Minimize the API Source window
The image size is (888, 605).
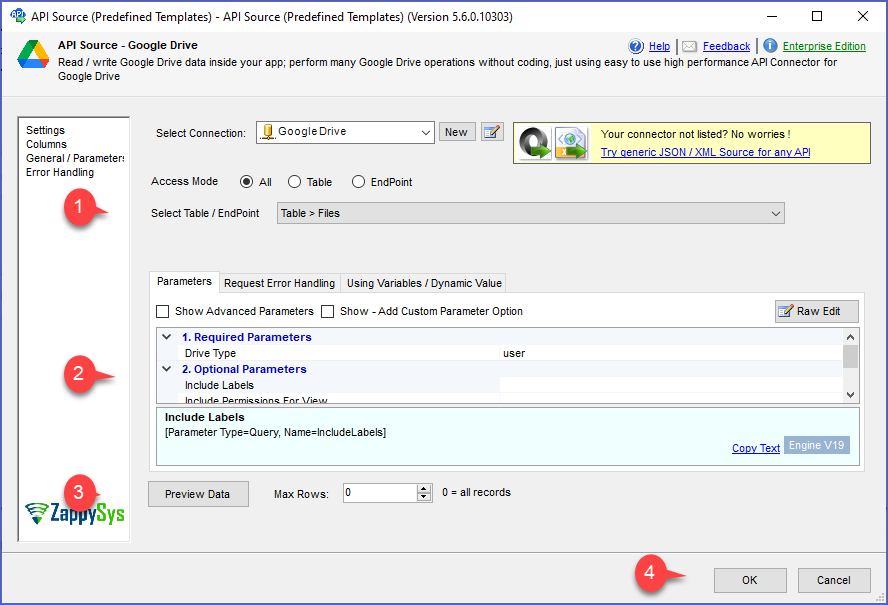tap(771, 16)
